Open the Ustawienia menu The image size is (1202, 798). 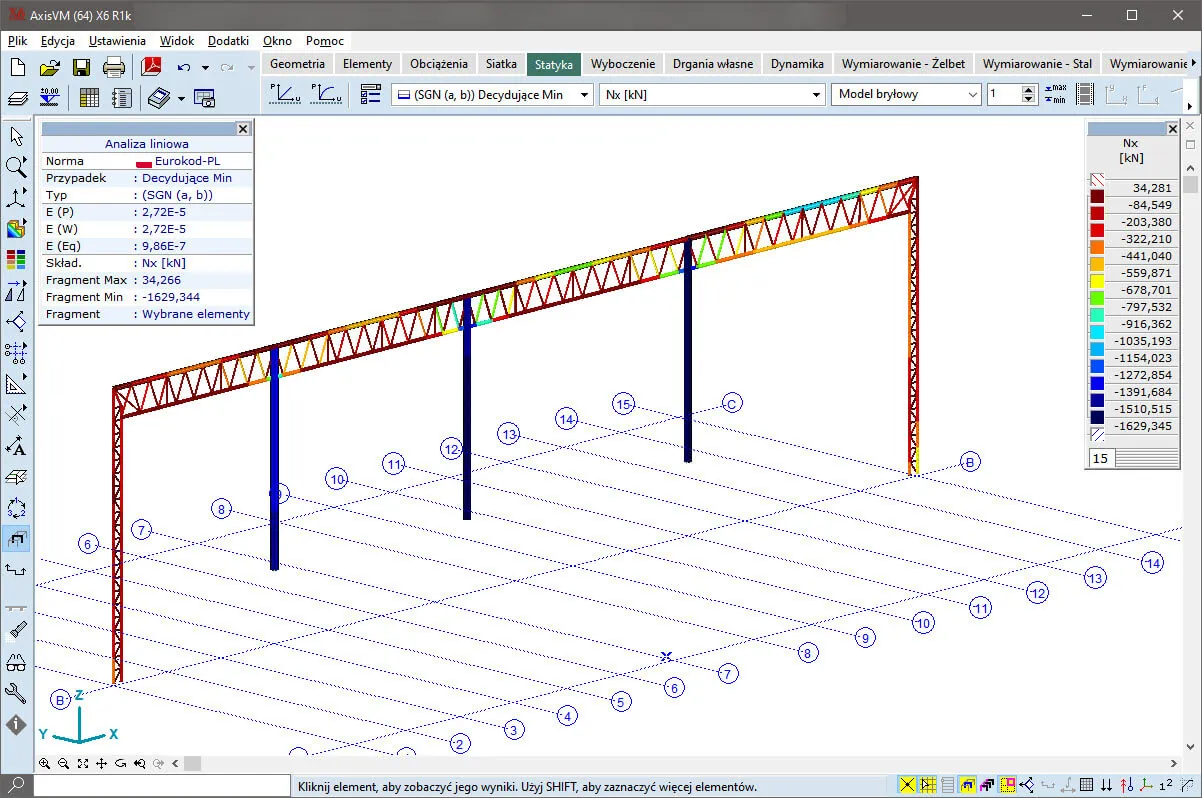[x=117, y=41]
